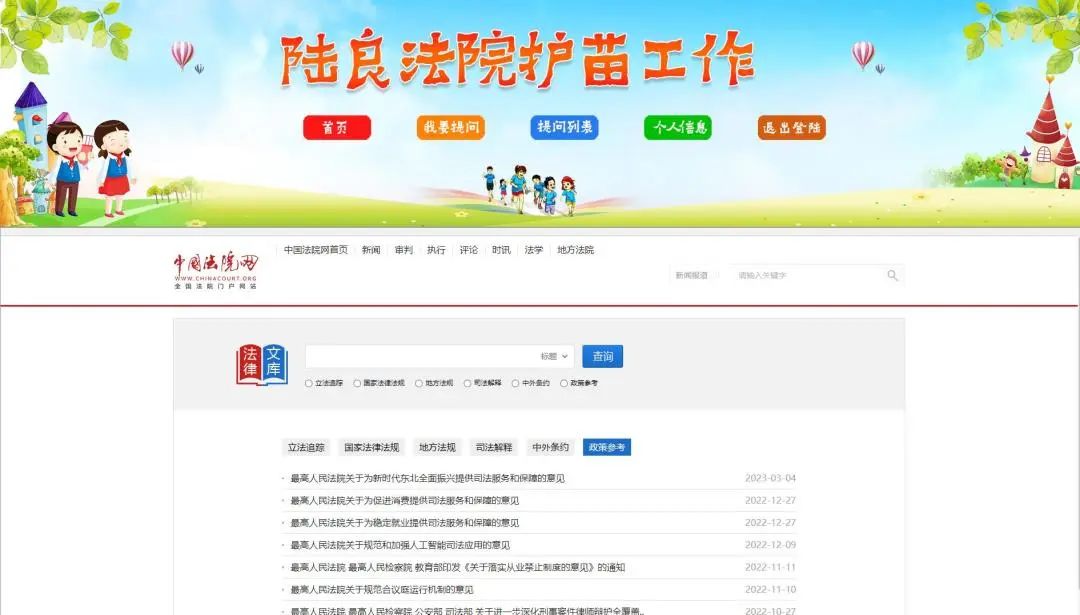Switch to the 司法解释 tab
Image resolution: width=1080 pixels, height=615 pixels.
494,448
